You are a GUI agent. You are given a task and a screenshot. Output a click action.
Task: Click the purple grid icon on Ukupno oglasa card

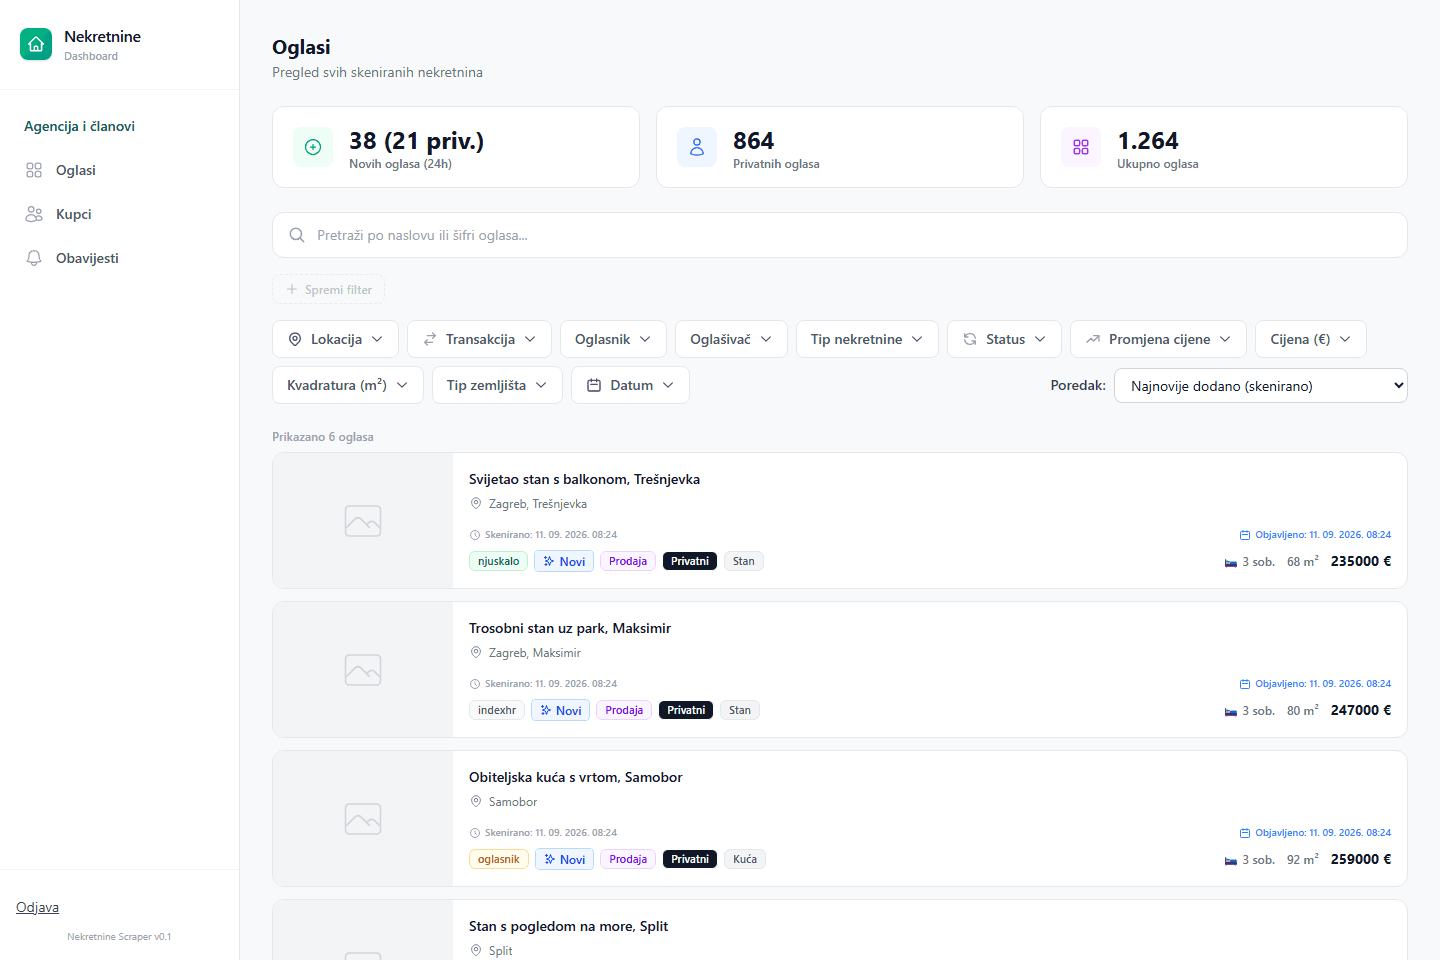coord(1081,147)
